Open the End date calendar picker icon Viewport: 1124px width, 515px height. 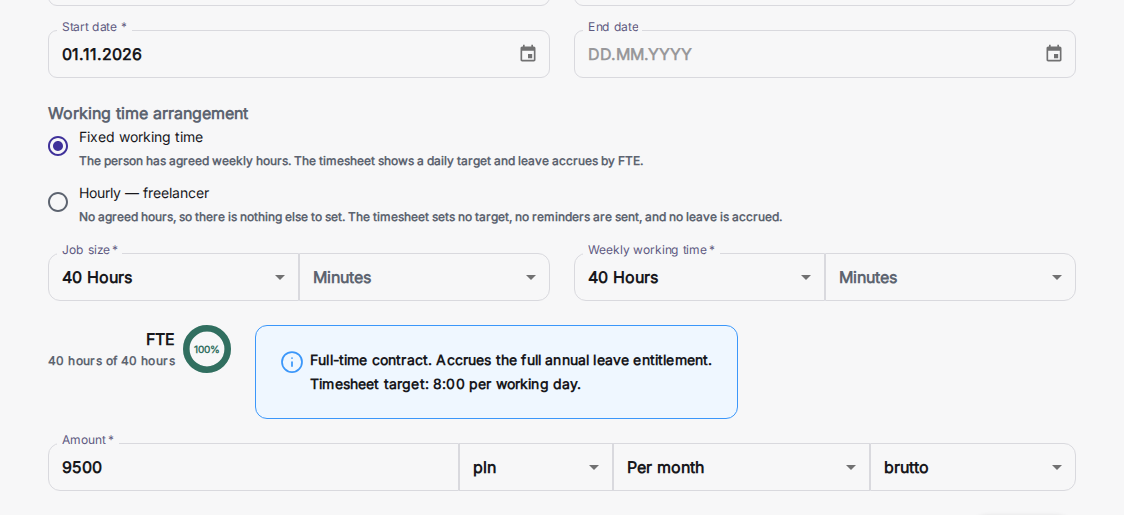(x=1053, y=54)
